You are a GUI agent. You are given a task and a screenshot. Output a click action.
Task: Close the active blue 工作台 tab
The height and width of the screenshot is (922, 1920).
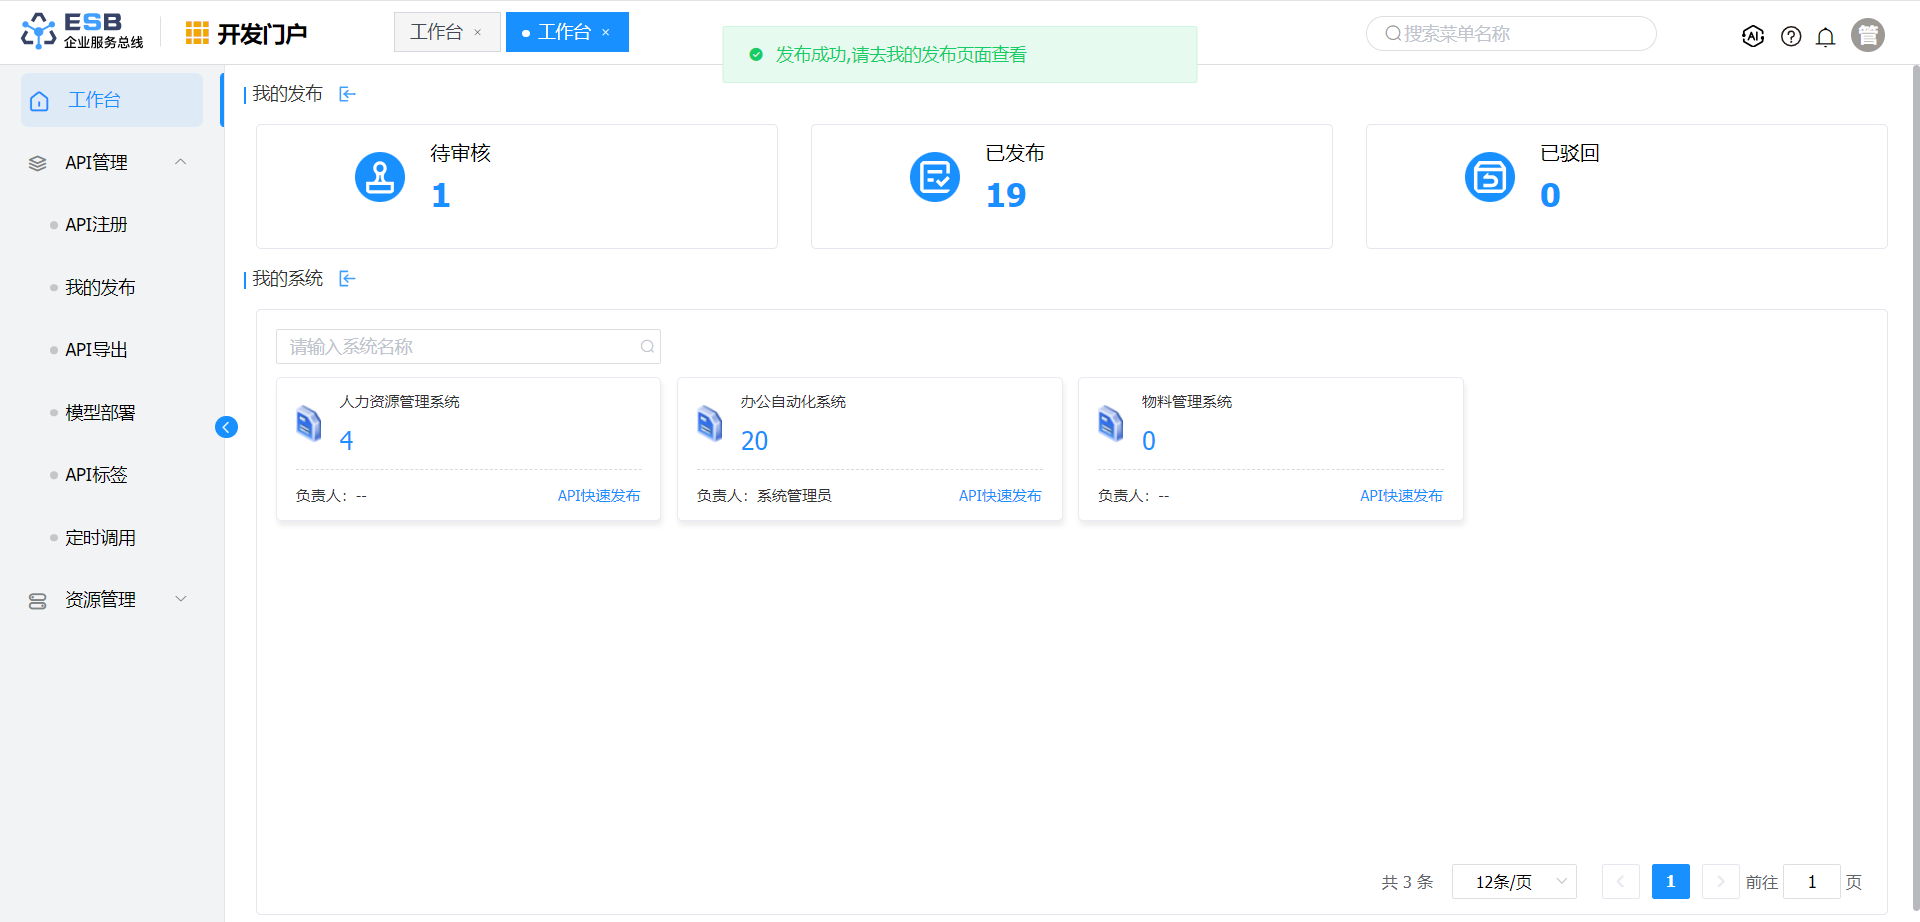(x=606, y=33)
